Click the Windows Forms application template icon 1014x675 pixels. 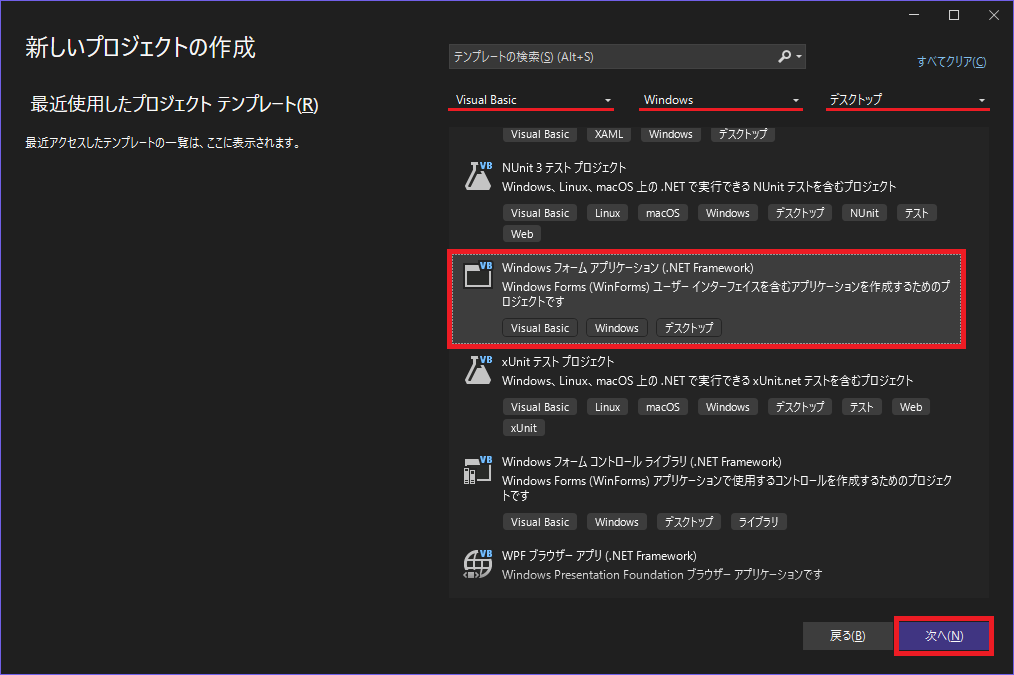[x=478, y=275]
